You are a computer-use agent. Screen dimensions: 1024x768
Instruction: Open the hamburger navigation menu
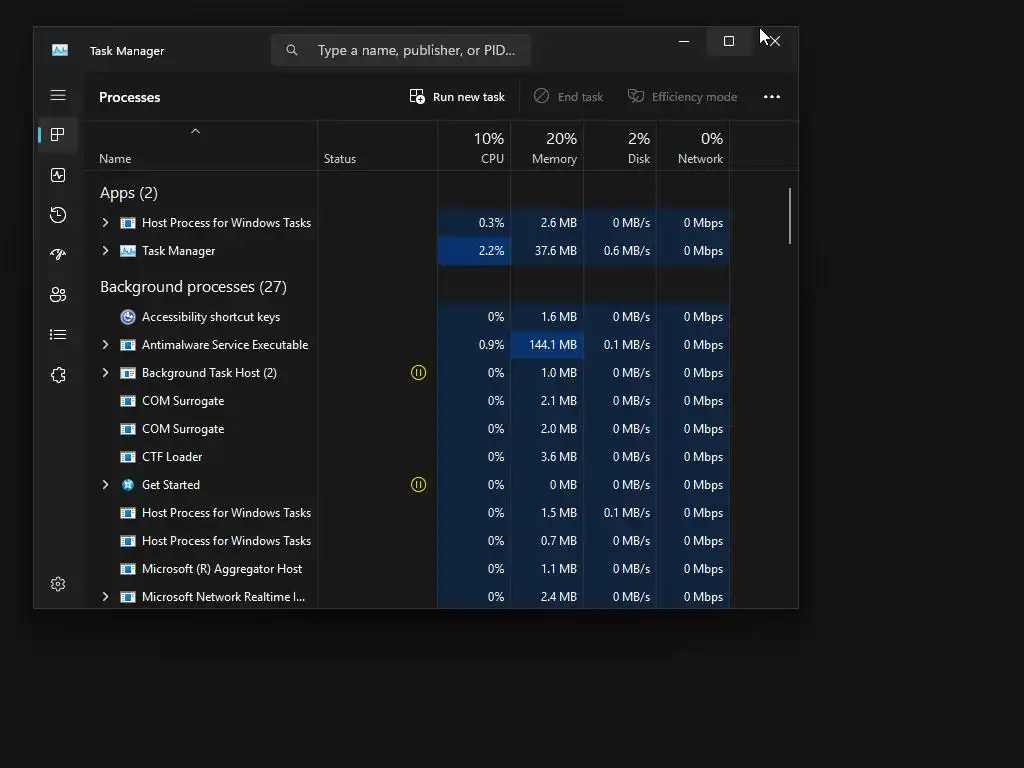[58, 95]
